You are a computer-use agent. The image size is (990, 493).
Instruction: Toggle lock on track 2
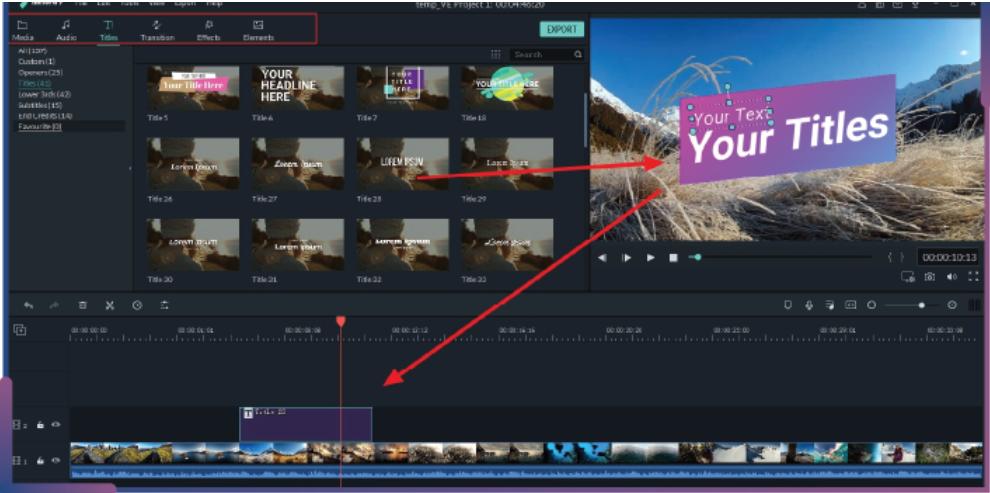tap(40, 425)
